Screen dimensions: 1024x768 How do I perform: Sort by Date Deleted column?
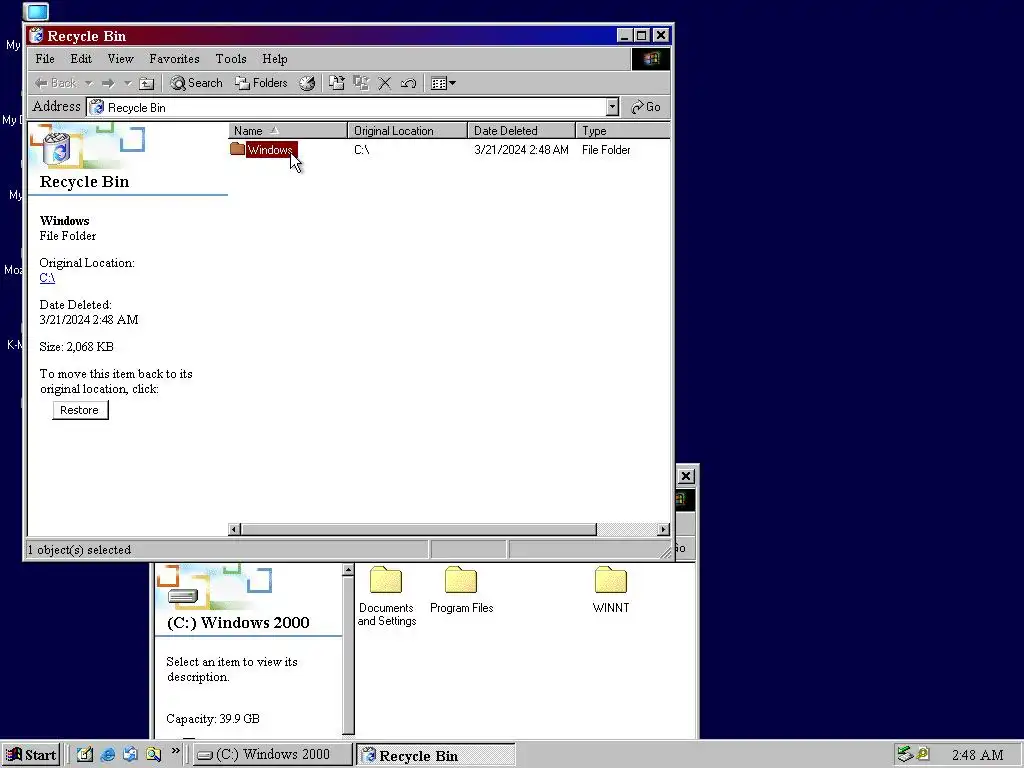522,131
